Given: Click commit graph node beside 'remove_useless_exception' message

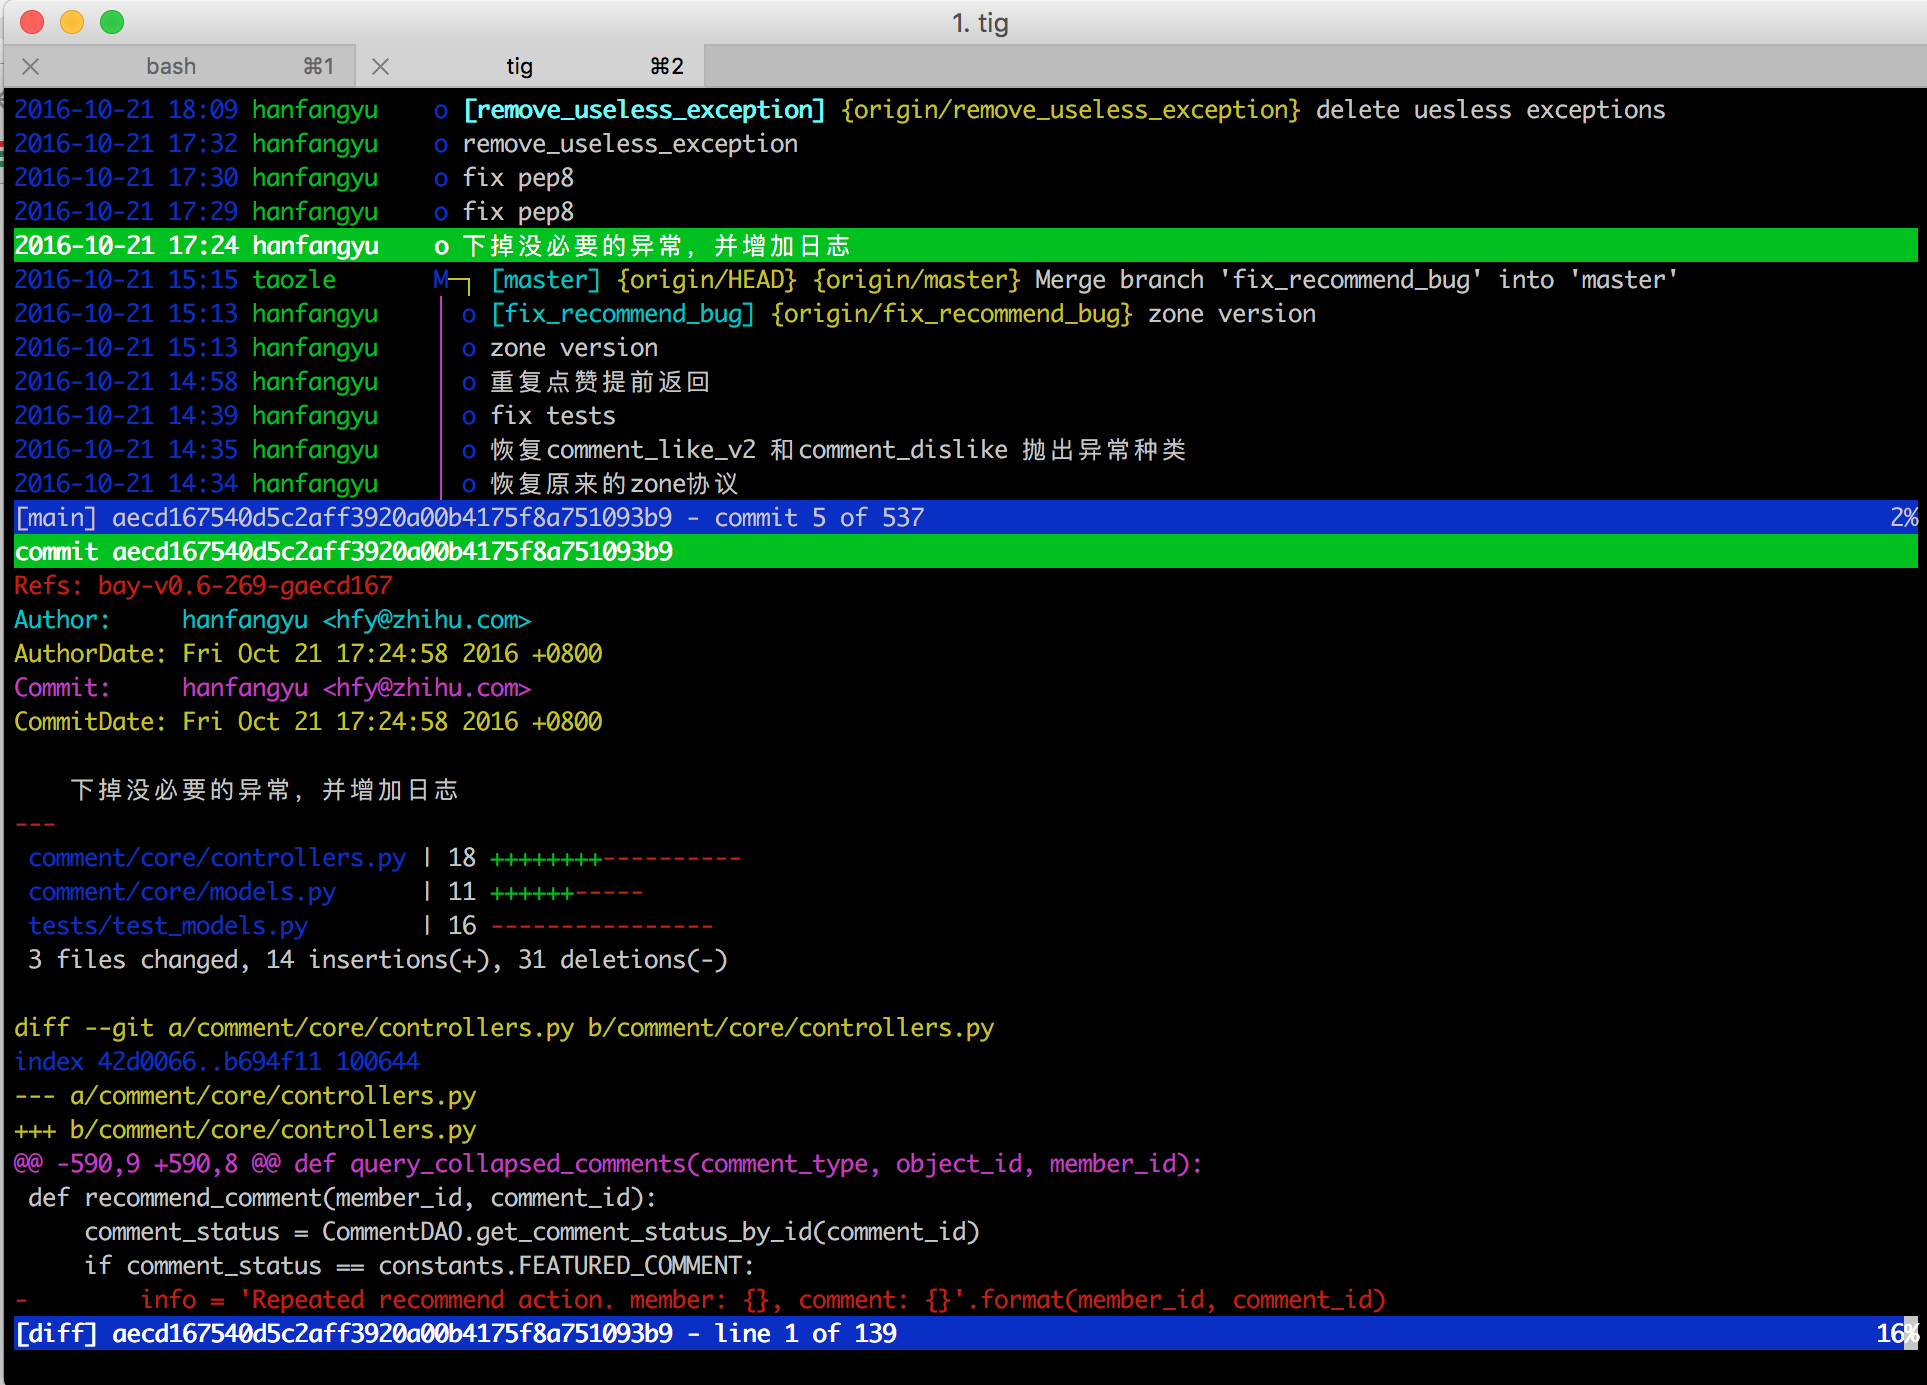Looking at the screenshot, I should [x=440, y=144].
